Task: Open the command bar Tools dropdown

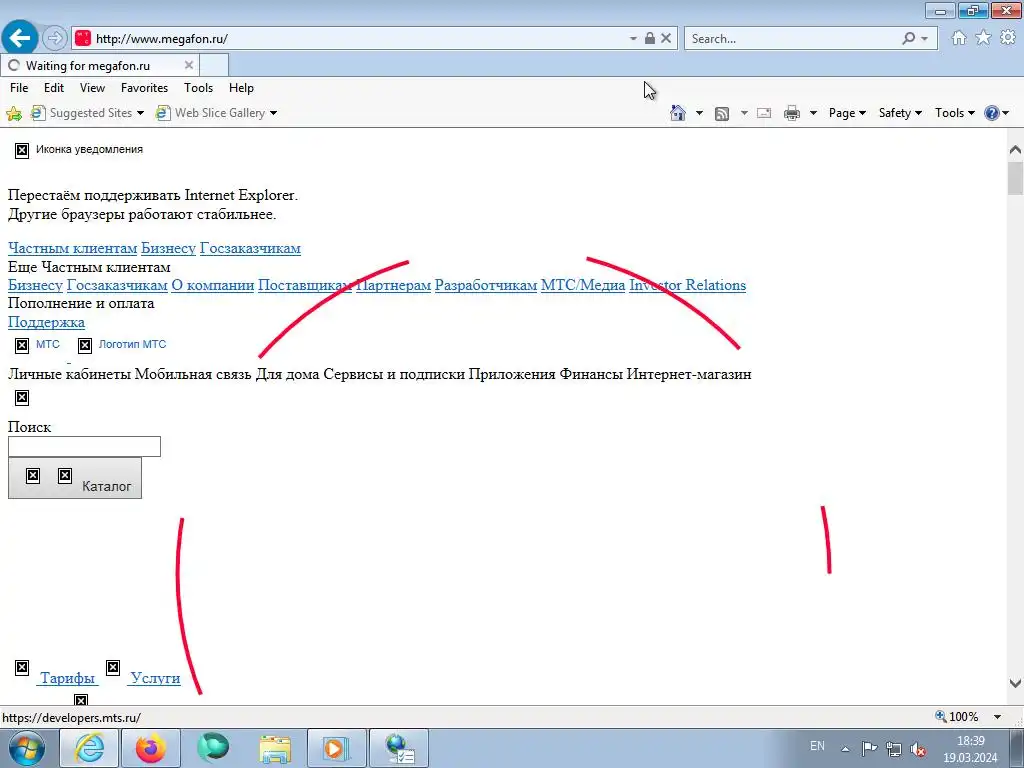Action: click(x=954, y=113)
